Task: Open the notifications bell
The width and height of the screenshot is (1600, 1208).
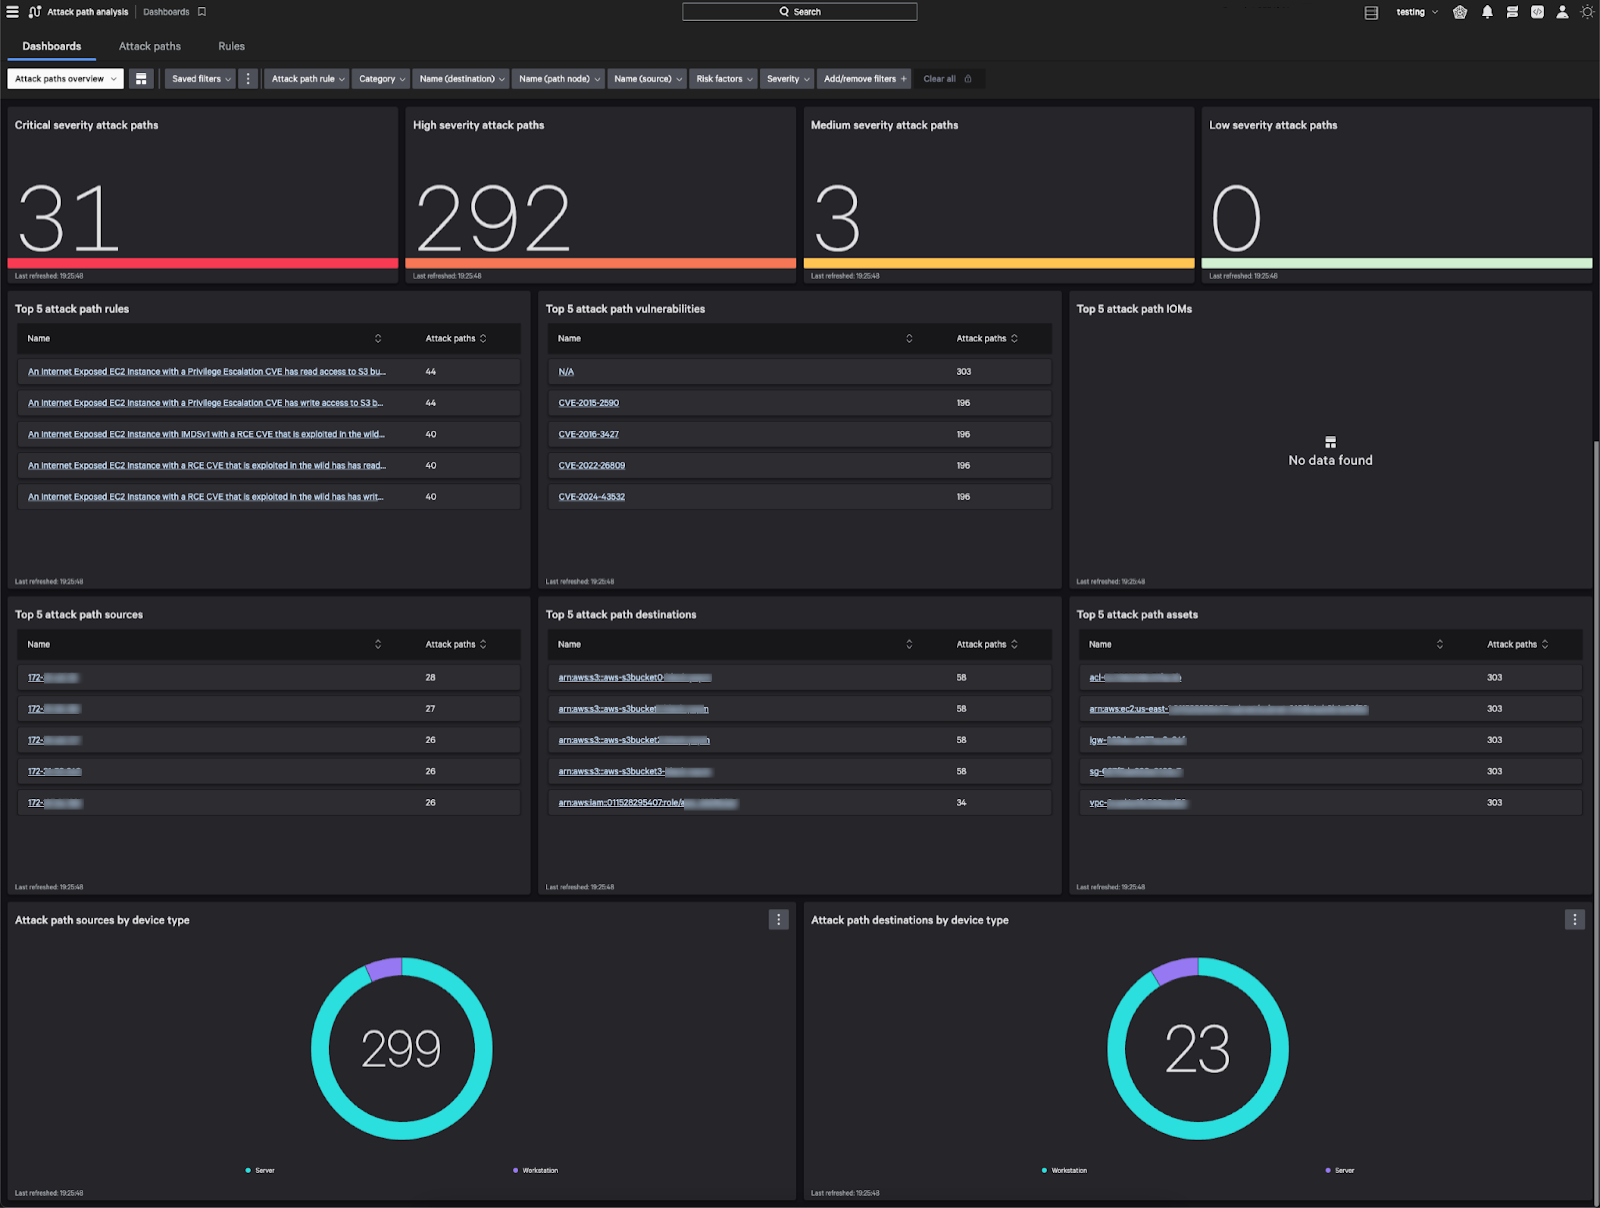Action: [1487, 12]
